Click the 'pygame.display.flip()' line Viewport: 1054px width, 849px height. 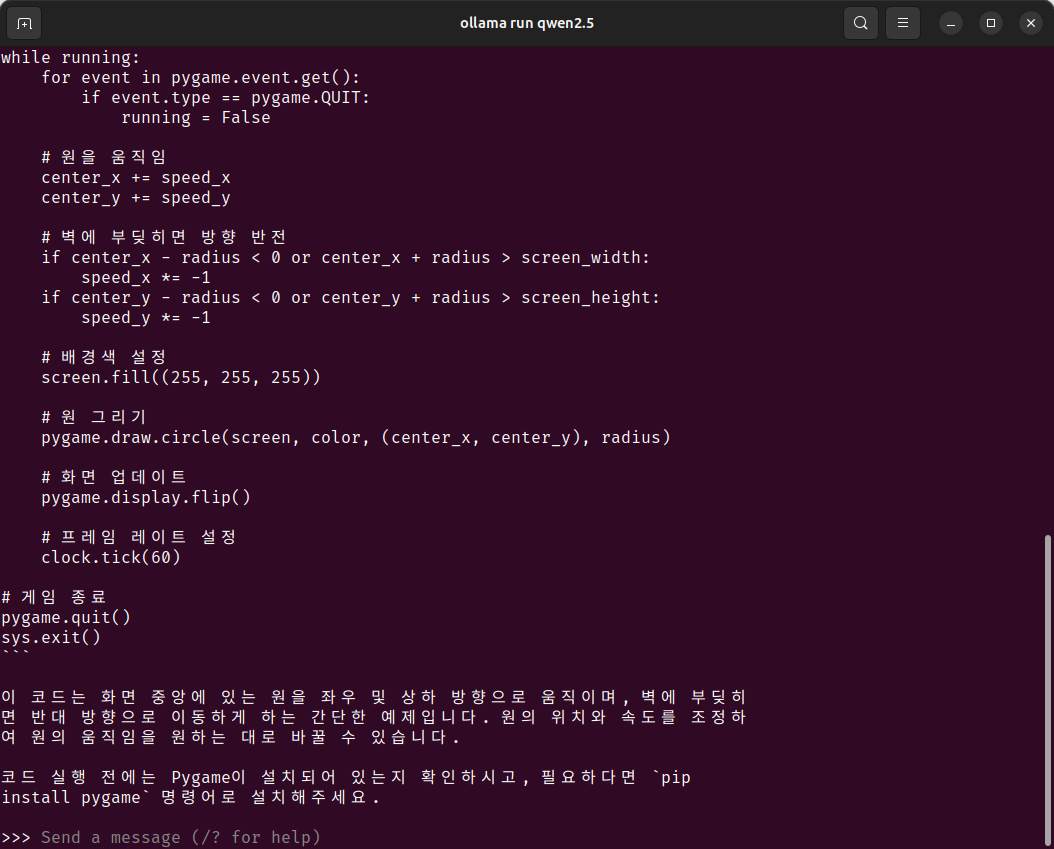tap(146, 497)
